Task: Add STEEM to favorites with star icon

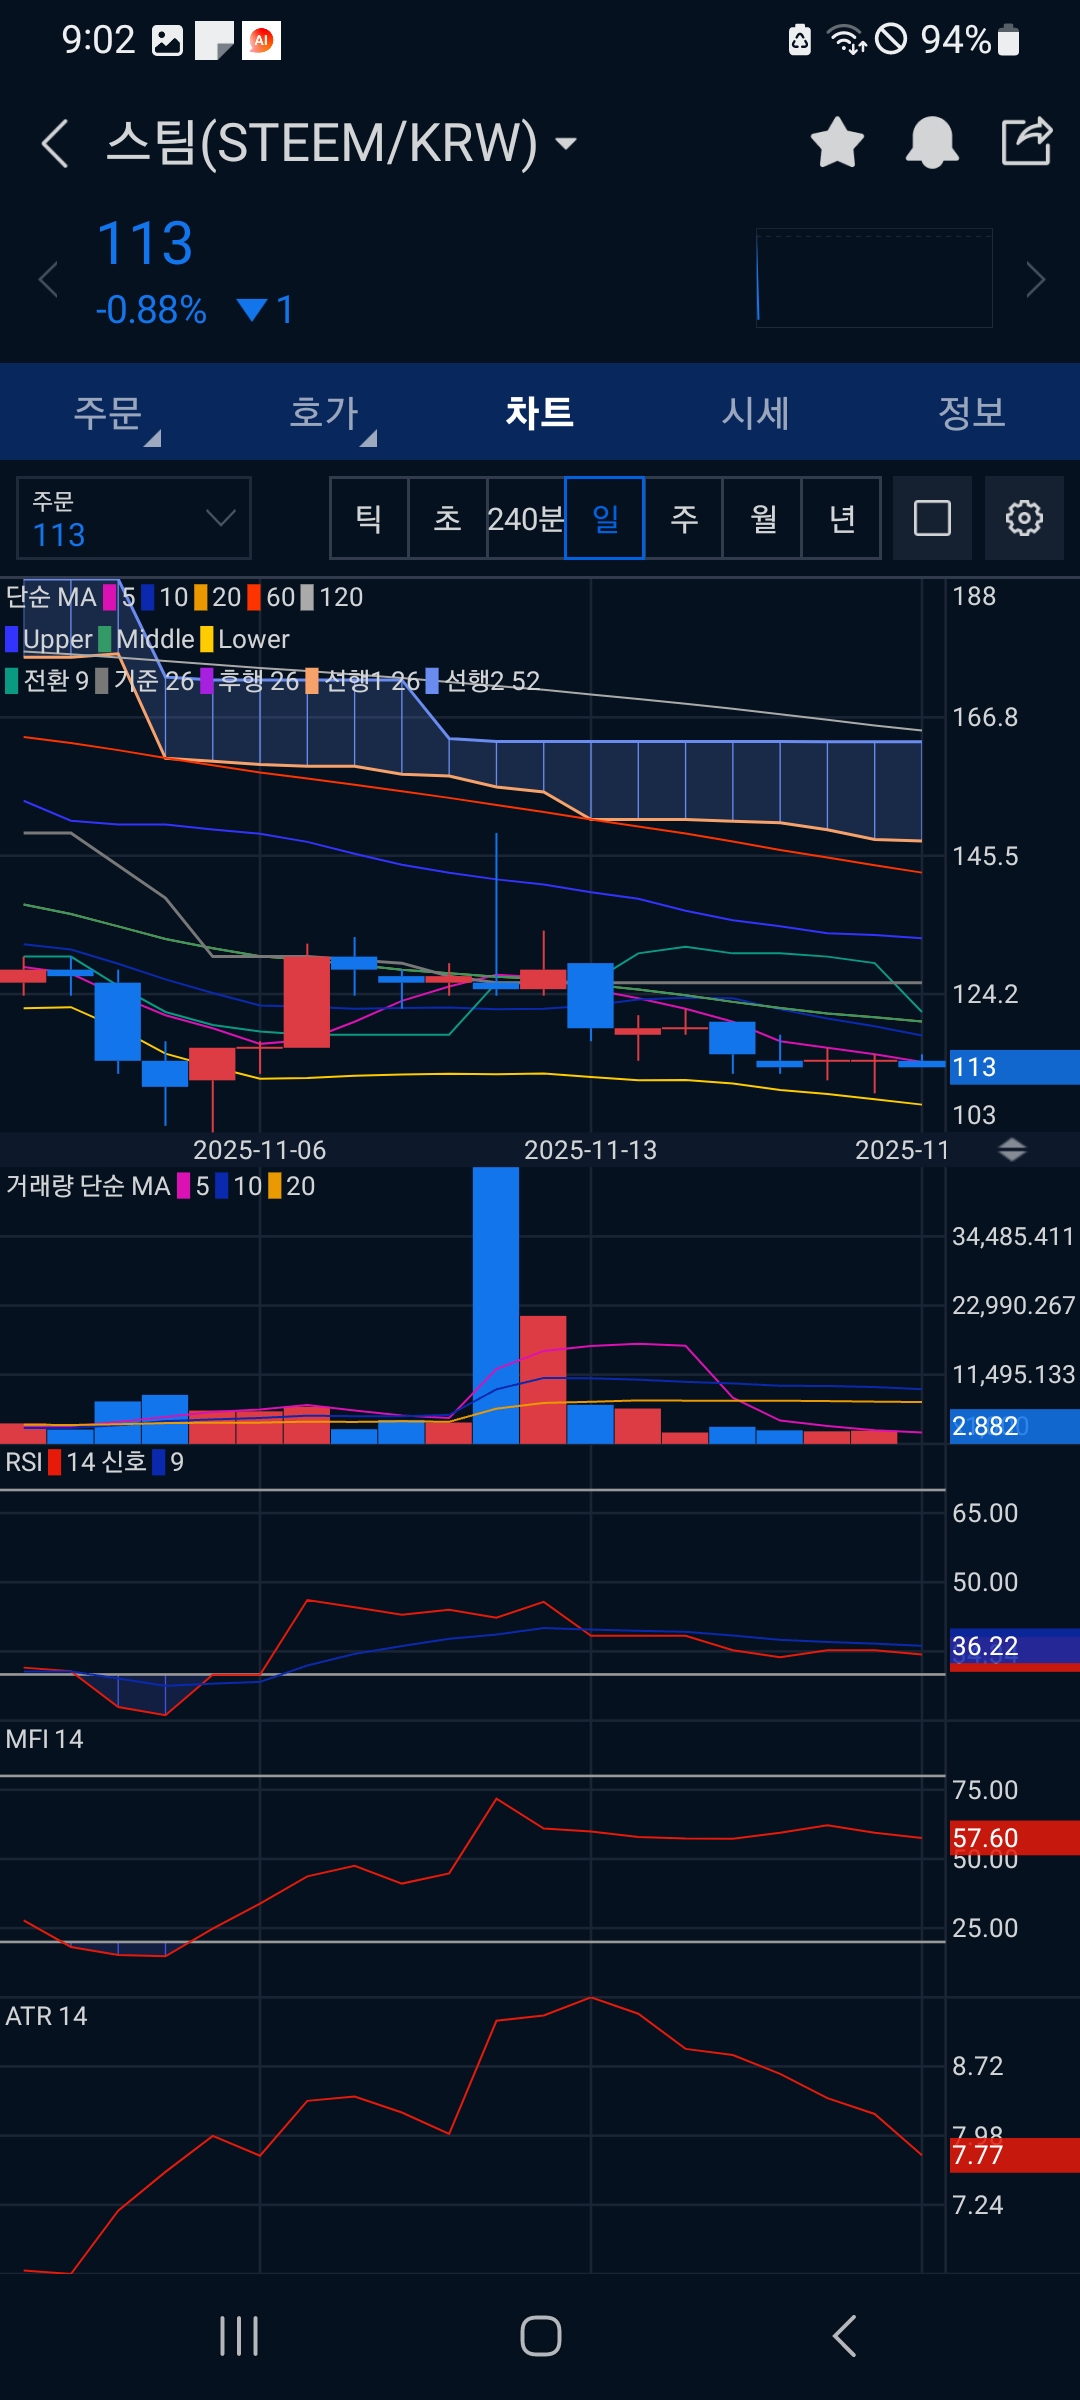Action: [x=837, y=142]
